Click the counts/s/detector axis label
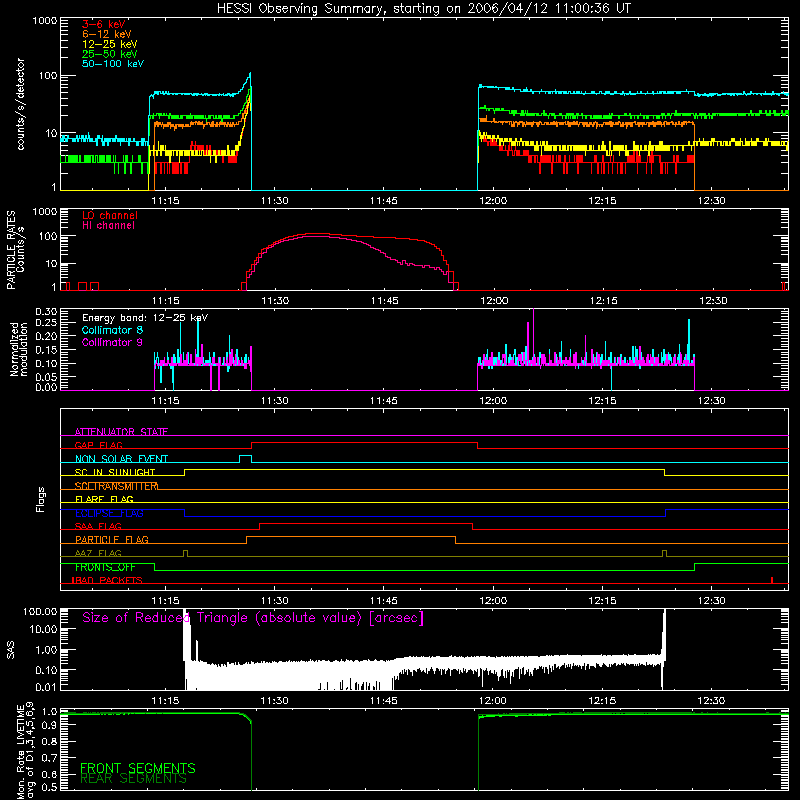Image resolution: width=800 pixels, height=800 pixels. click(20, 104)
